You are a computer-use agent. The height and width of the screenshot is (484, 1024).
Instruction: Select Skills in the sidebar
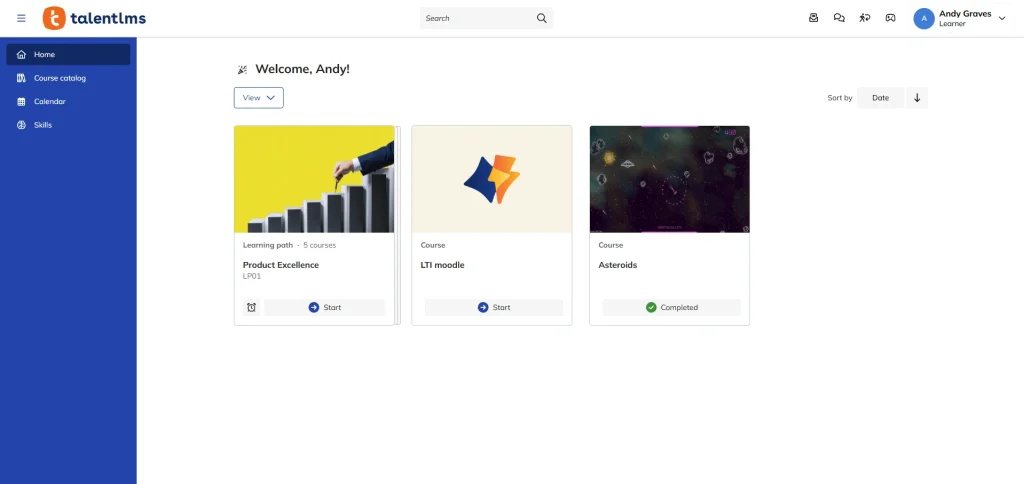[43, 125]
